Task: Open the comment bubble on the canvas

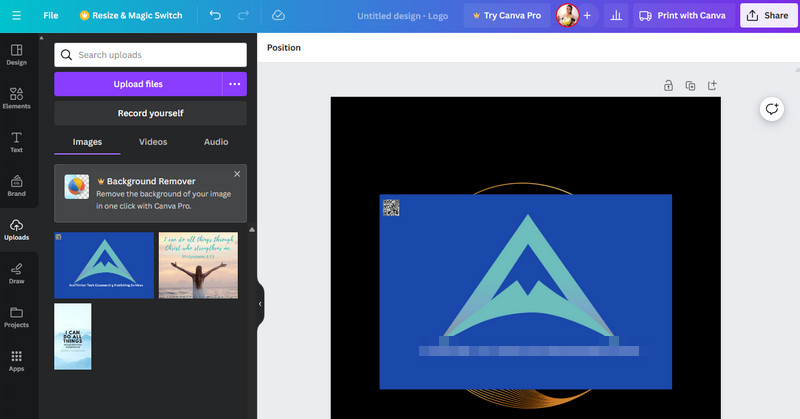Action: 771,110
